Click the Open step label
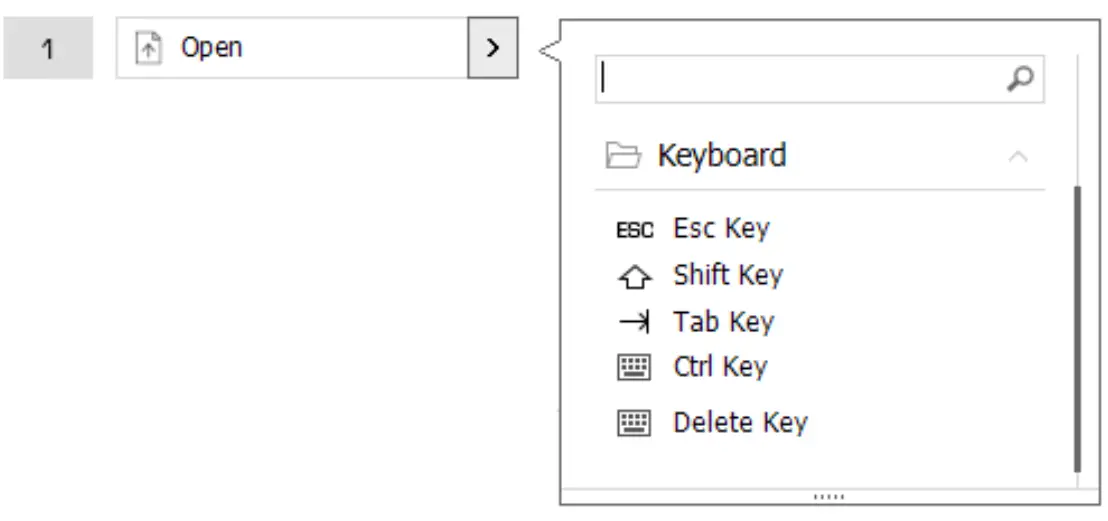 pyautogui.click(x=211, y=48)
